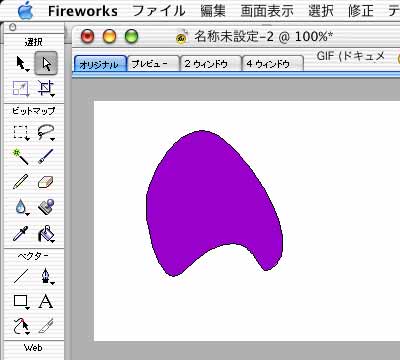400x360 pixels.
Task: Click the 選択 label in tools panel
Action: click(x=34, y=42)
